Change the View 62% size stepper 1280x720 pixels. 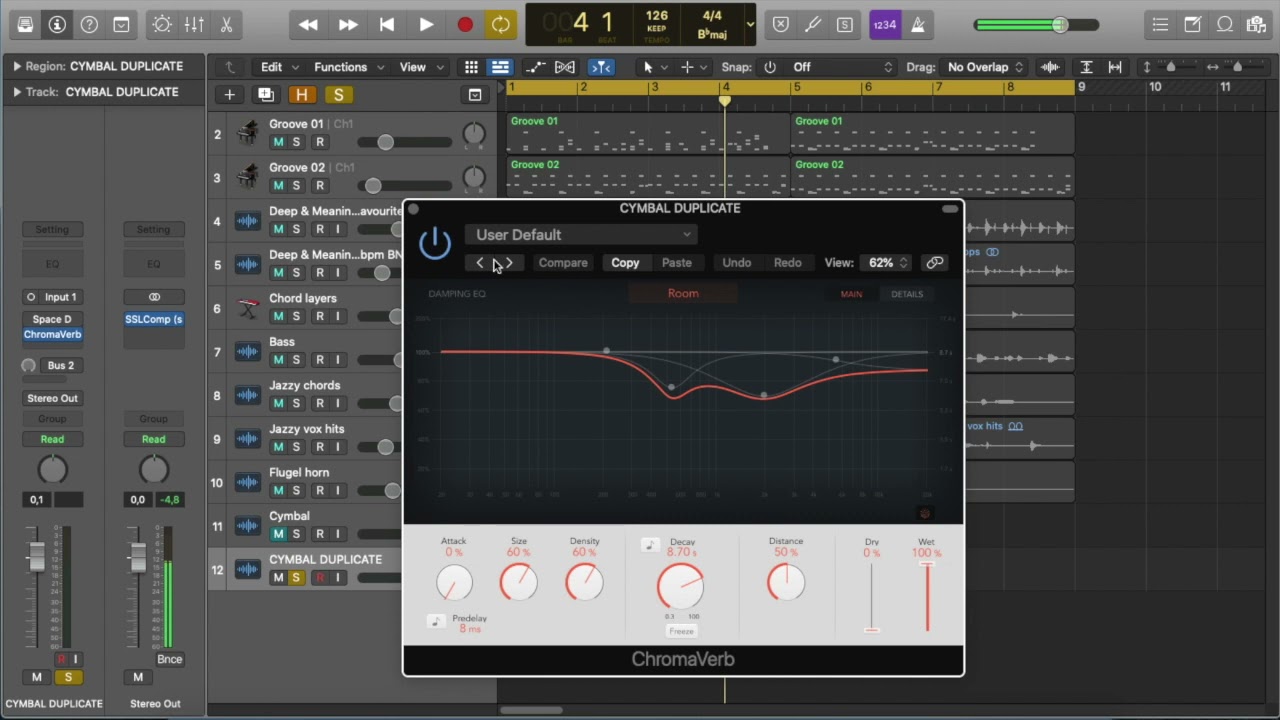pyautogui.click(x=888, y=263)
